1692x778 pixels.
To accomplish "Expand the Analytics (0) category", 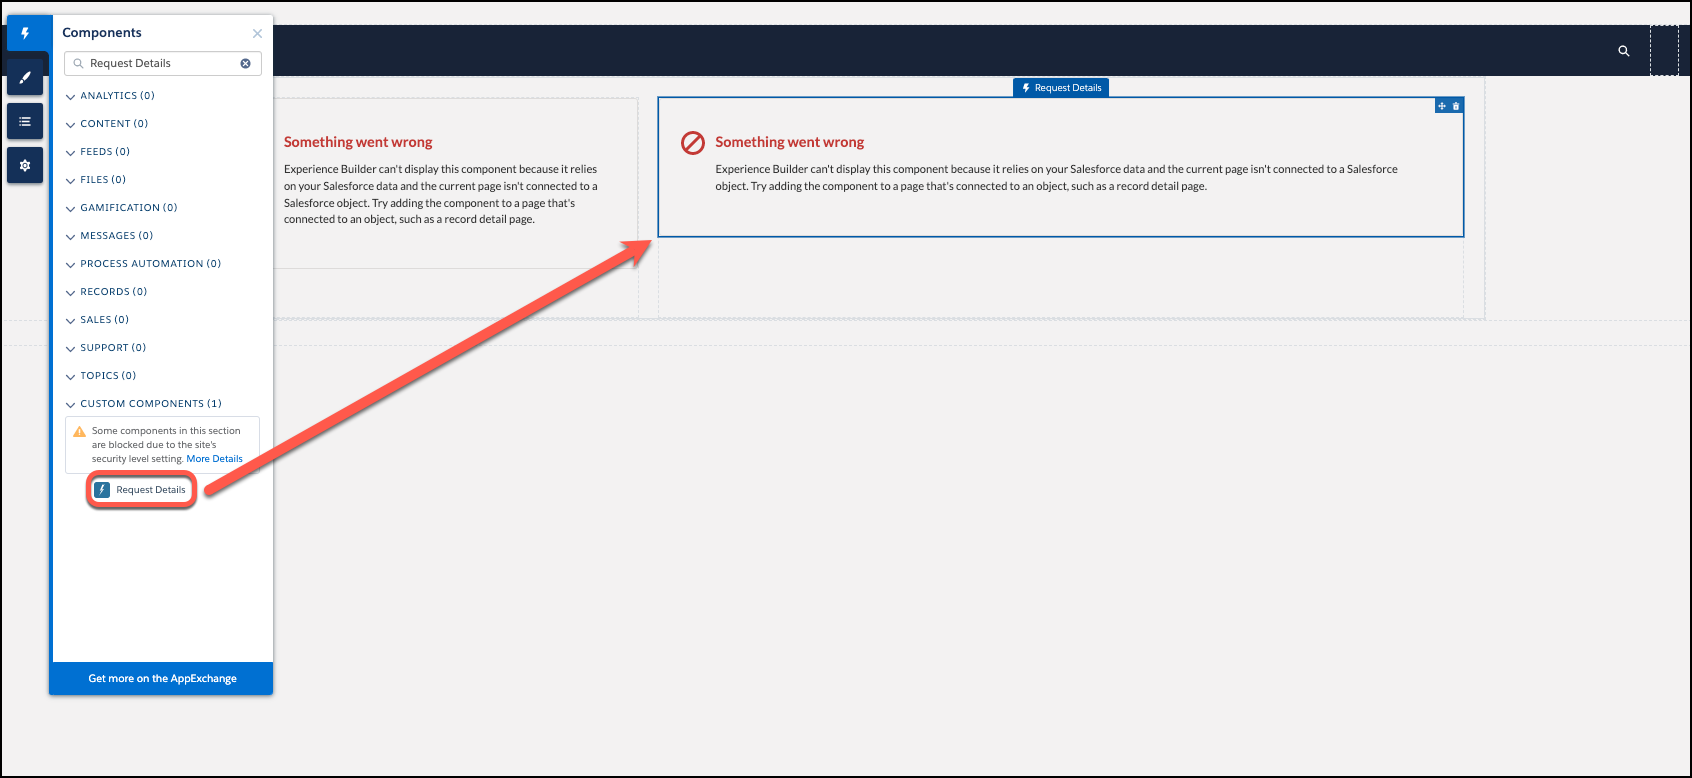I will coord(110,96).
